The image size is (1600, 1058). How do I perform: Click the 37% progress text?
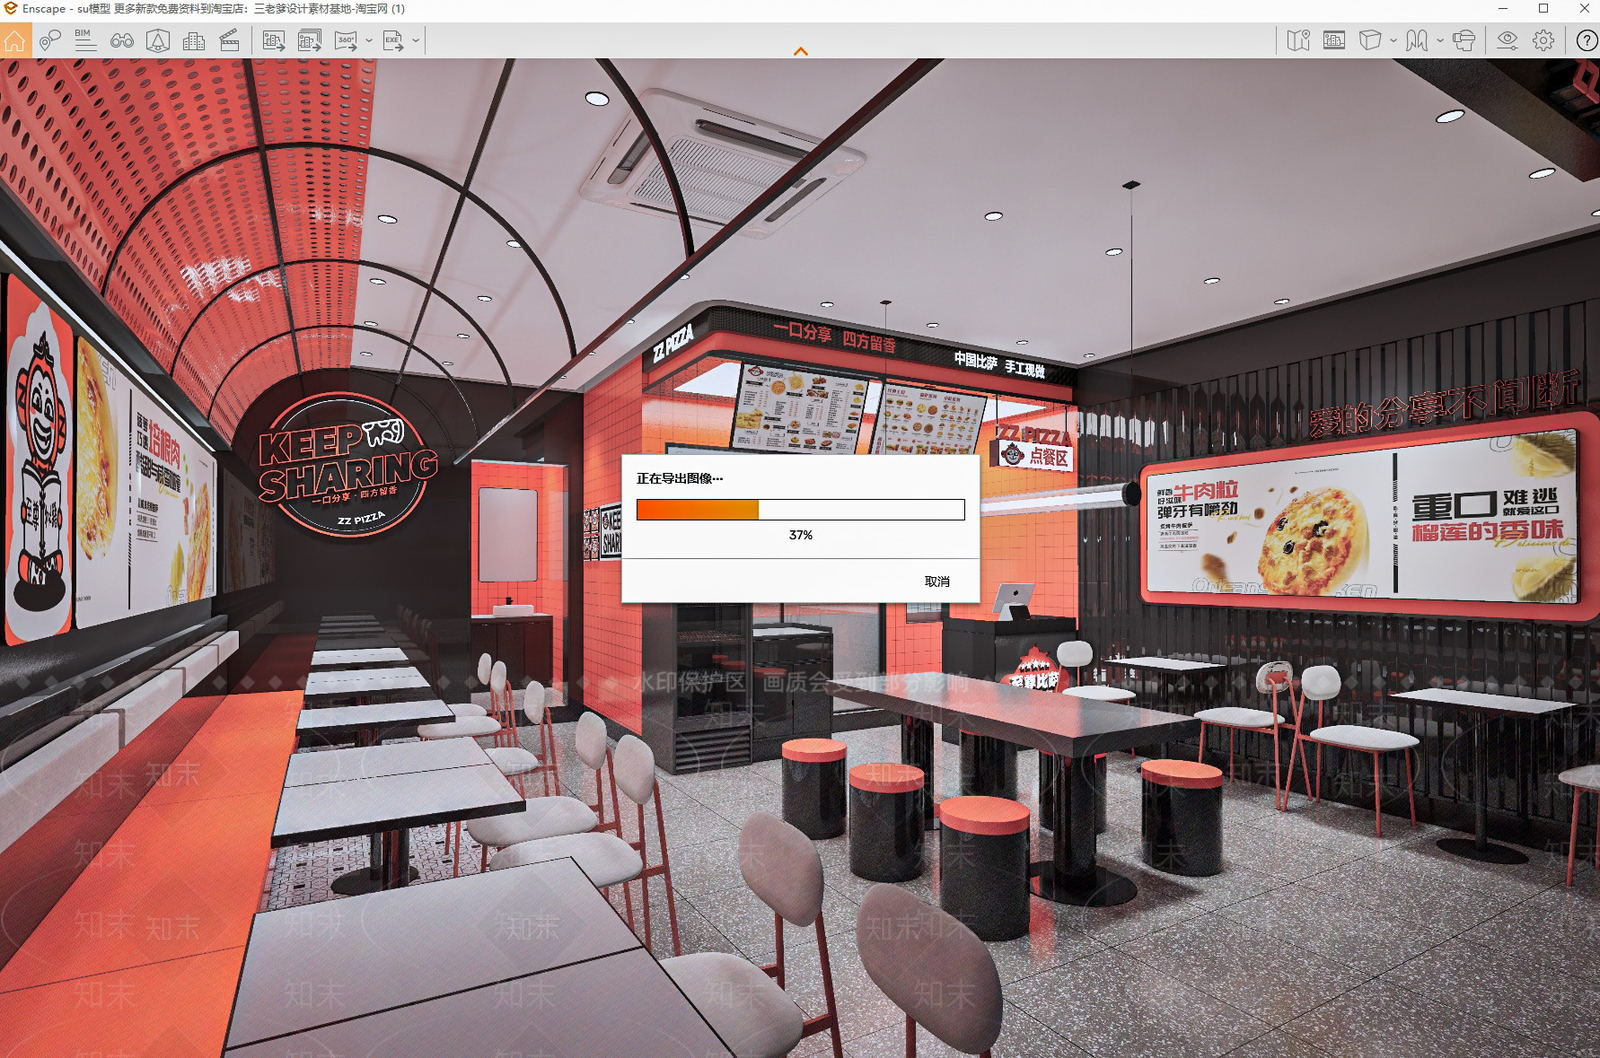[x=800, y=535]
